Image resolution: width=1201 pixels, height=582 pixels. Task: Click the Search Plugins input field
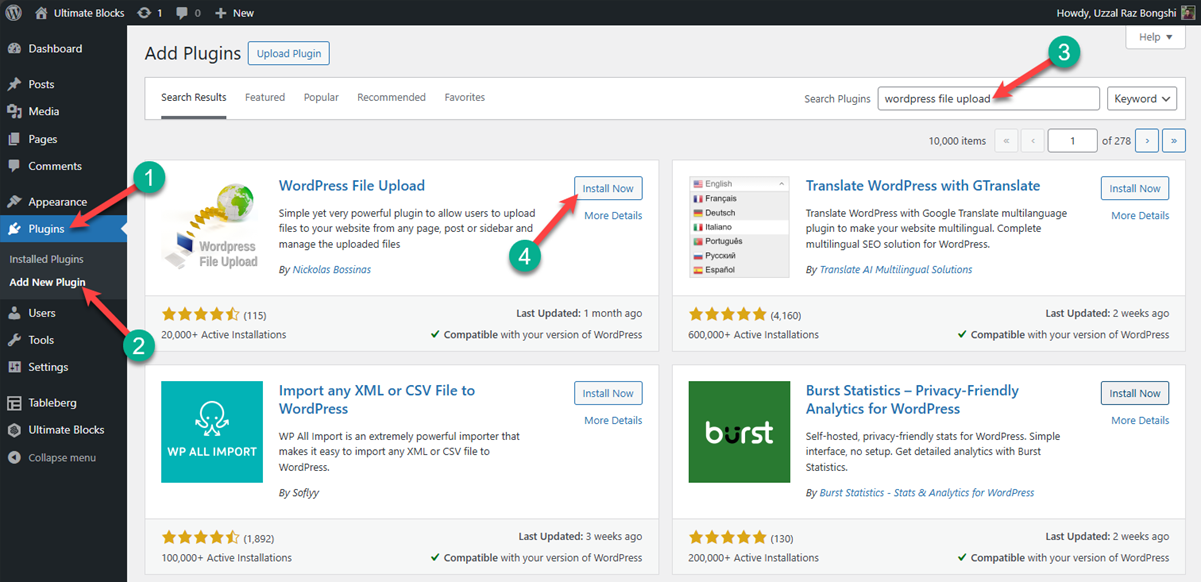pos(989,98)
